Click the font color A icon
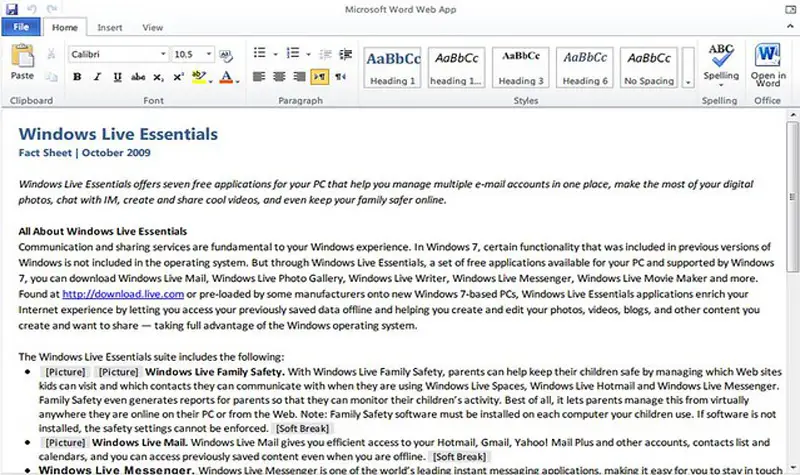Image resolution: width=800 pixels, height=475 pixels. pyautogui.click(x=226, y=77)
